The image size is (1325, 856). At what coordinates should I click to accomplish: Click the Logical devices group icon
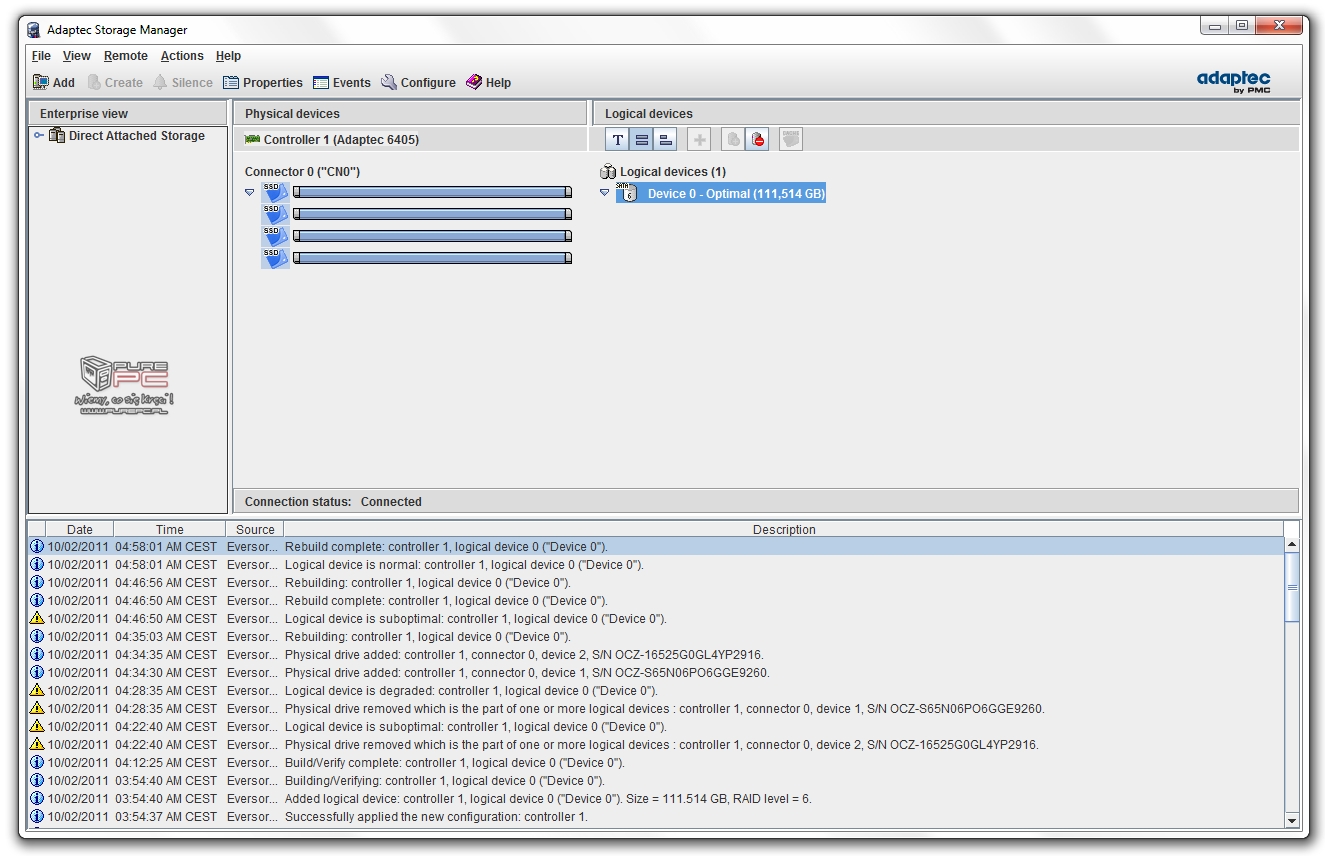click(x=608, y=172)
